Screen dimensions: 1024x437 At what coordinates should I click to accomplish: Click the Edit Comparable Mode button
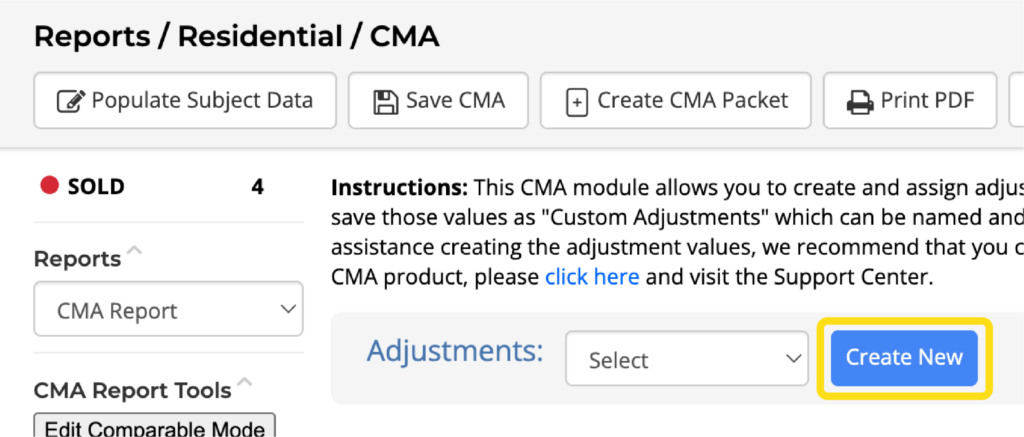pyautogui.click(x=155, y=426)
